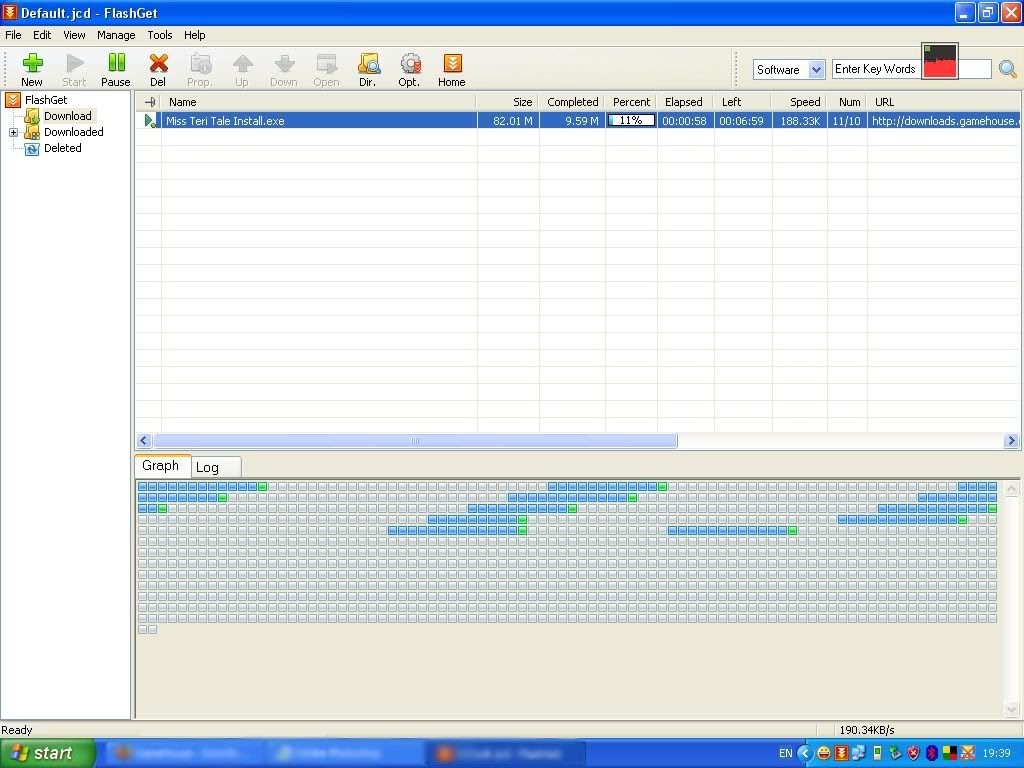This screenshot has height=768, width=1024.
Task: Click the 82.01 M size cell
Action: point(509,121)
